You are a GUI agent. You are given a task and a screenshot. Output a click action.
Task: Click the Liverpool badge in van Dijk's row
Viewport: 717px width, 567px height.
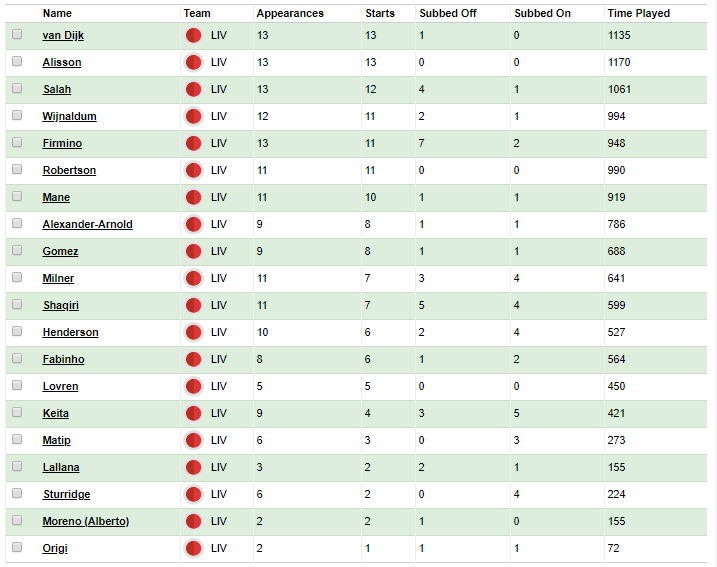(193, 35)
